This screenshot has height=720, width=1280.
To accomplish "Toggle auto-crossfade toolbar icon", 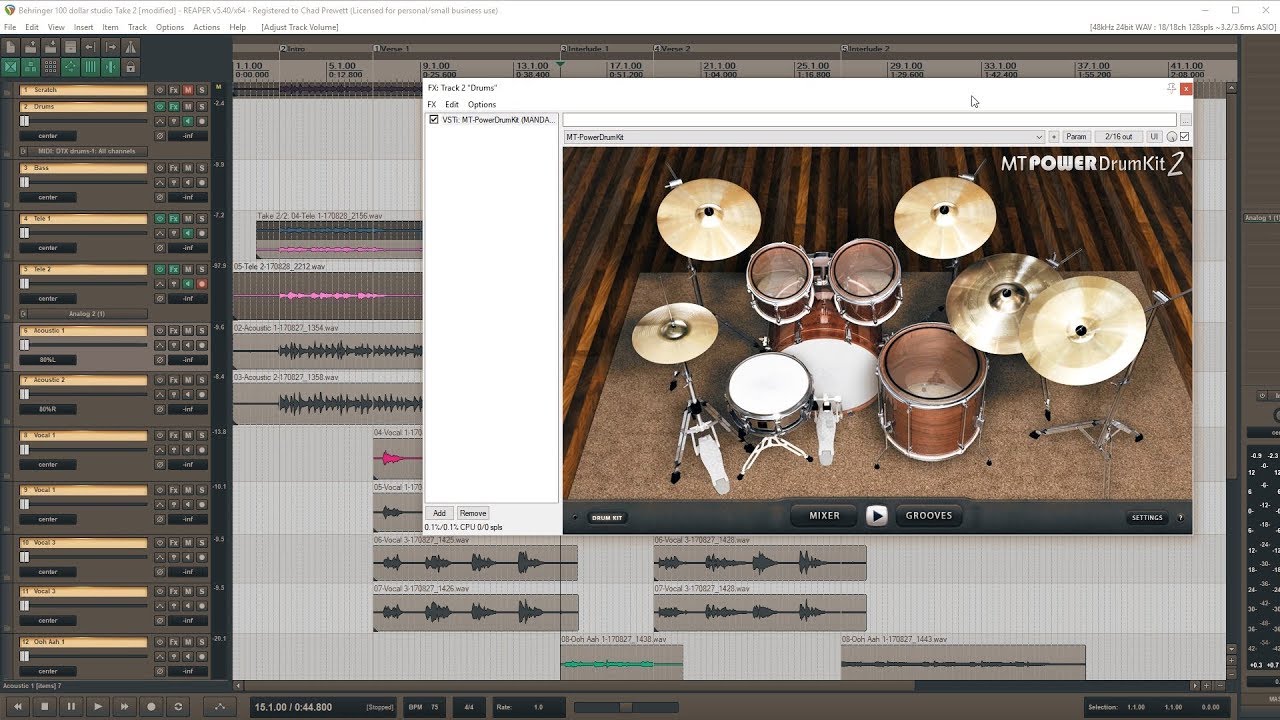I will pyautogui.click(x=11, y=67).
